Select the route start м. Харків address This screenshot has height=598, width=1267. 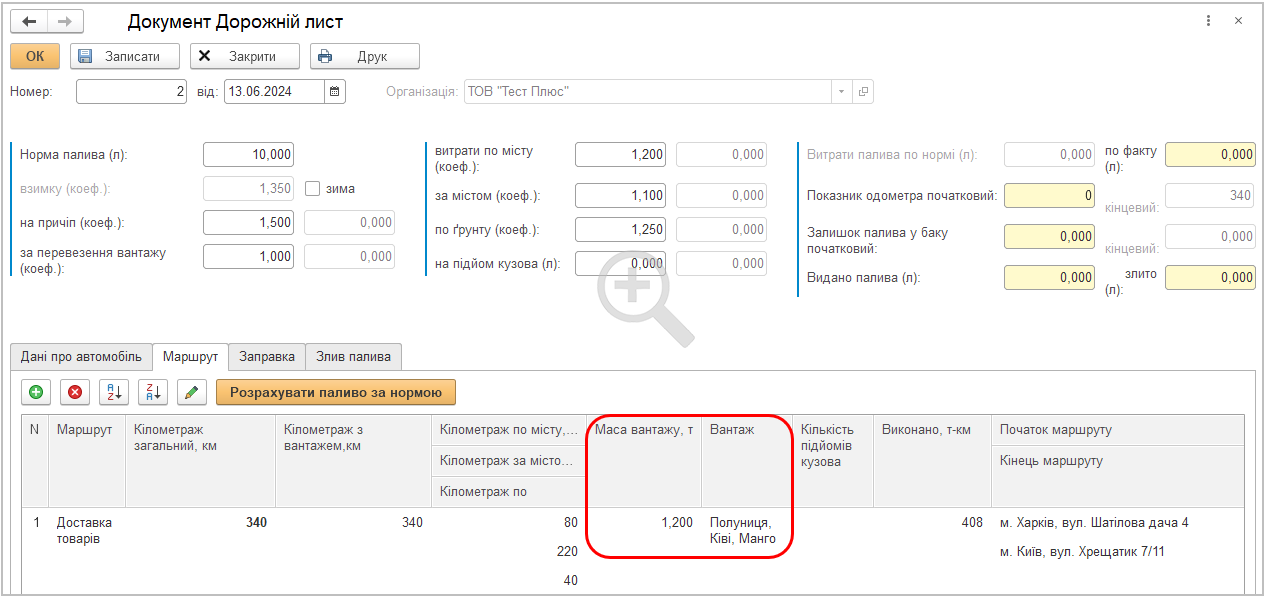(1094, 523)
